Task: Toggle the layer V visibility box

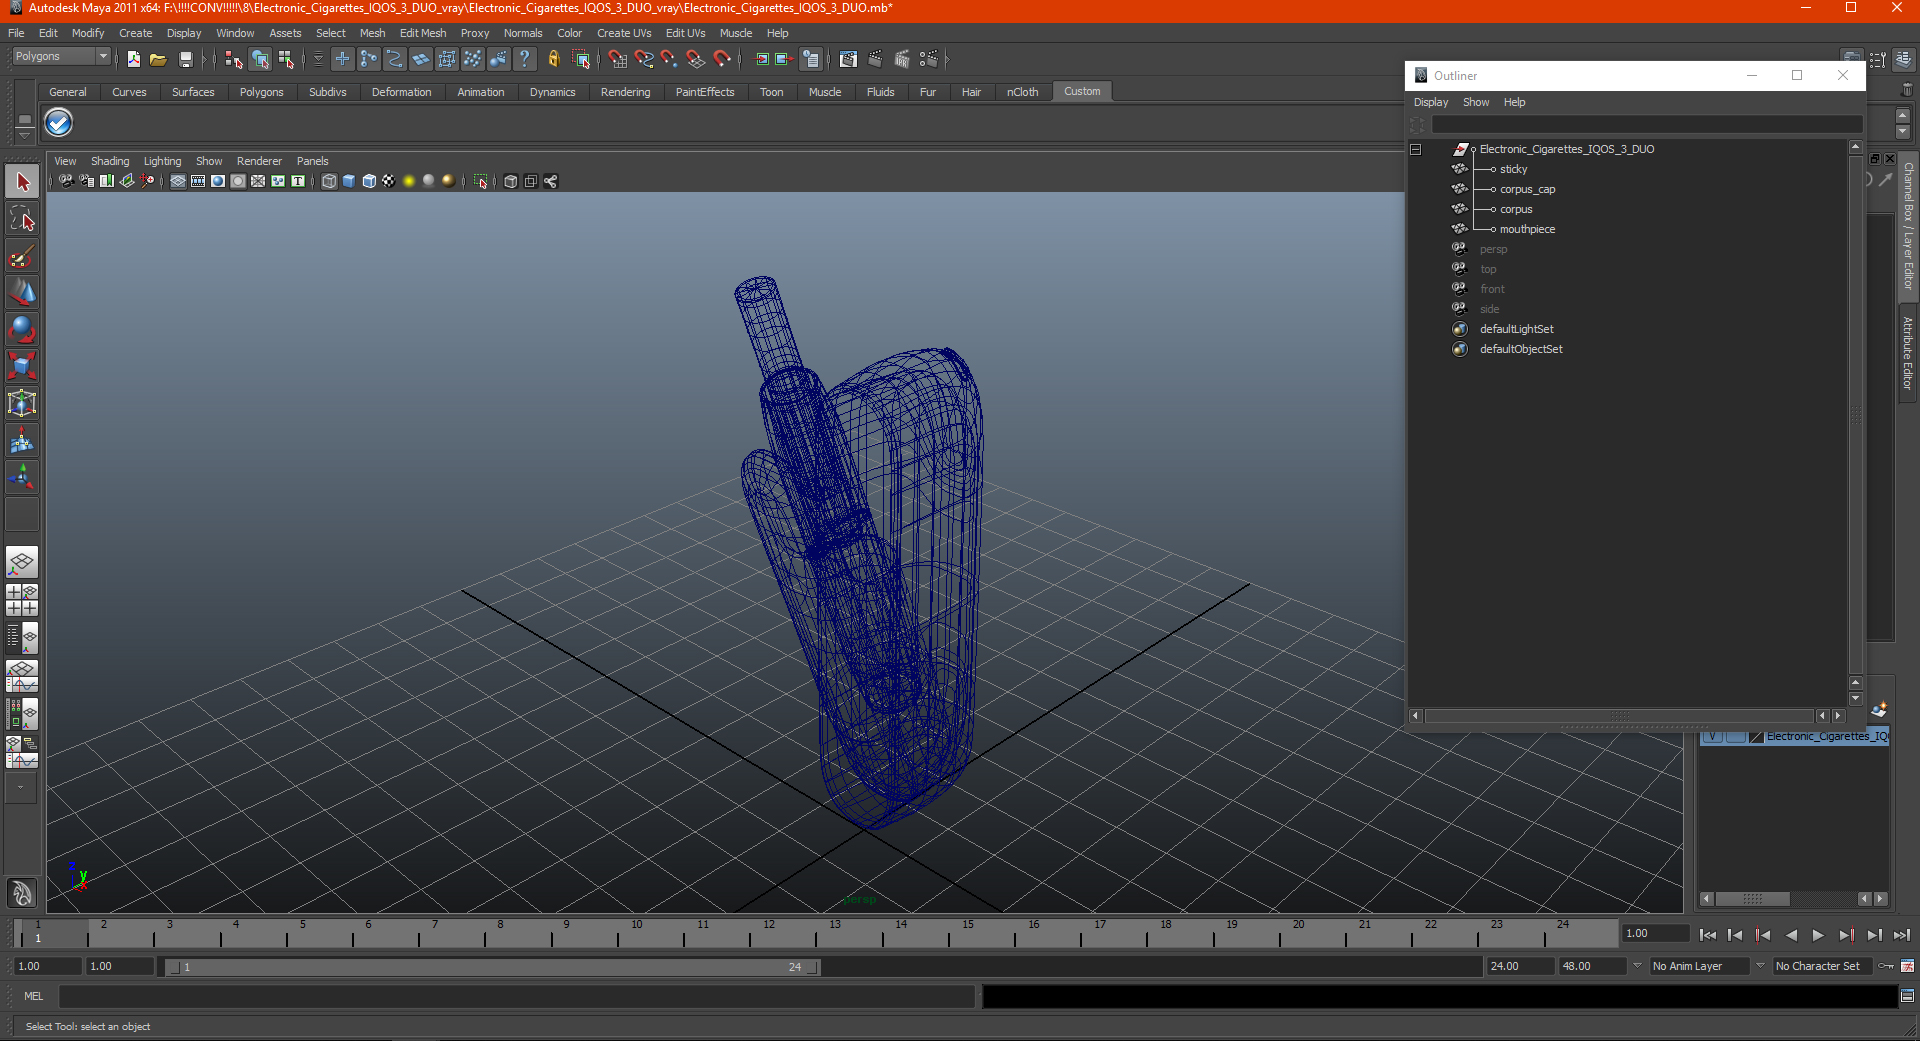Action: (x=1712, y=737)
